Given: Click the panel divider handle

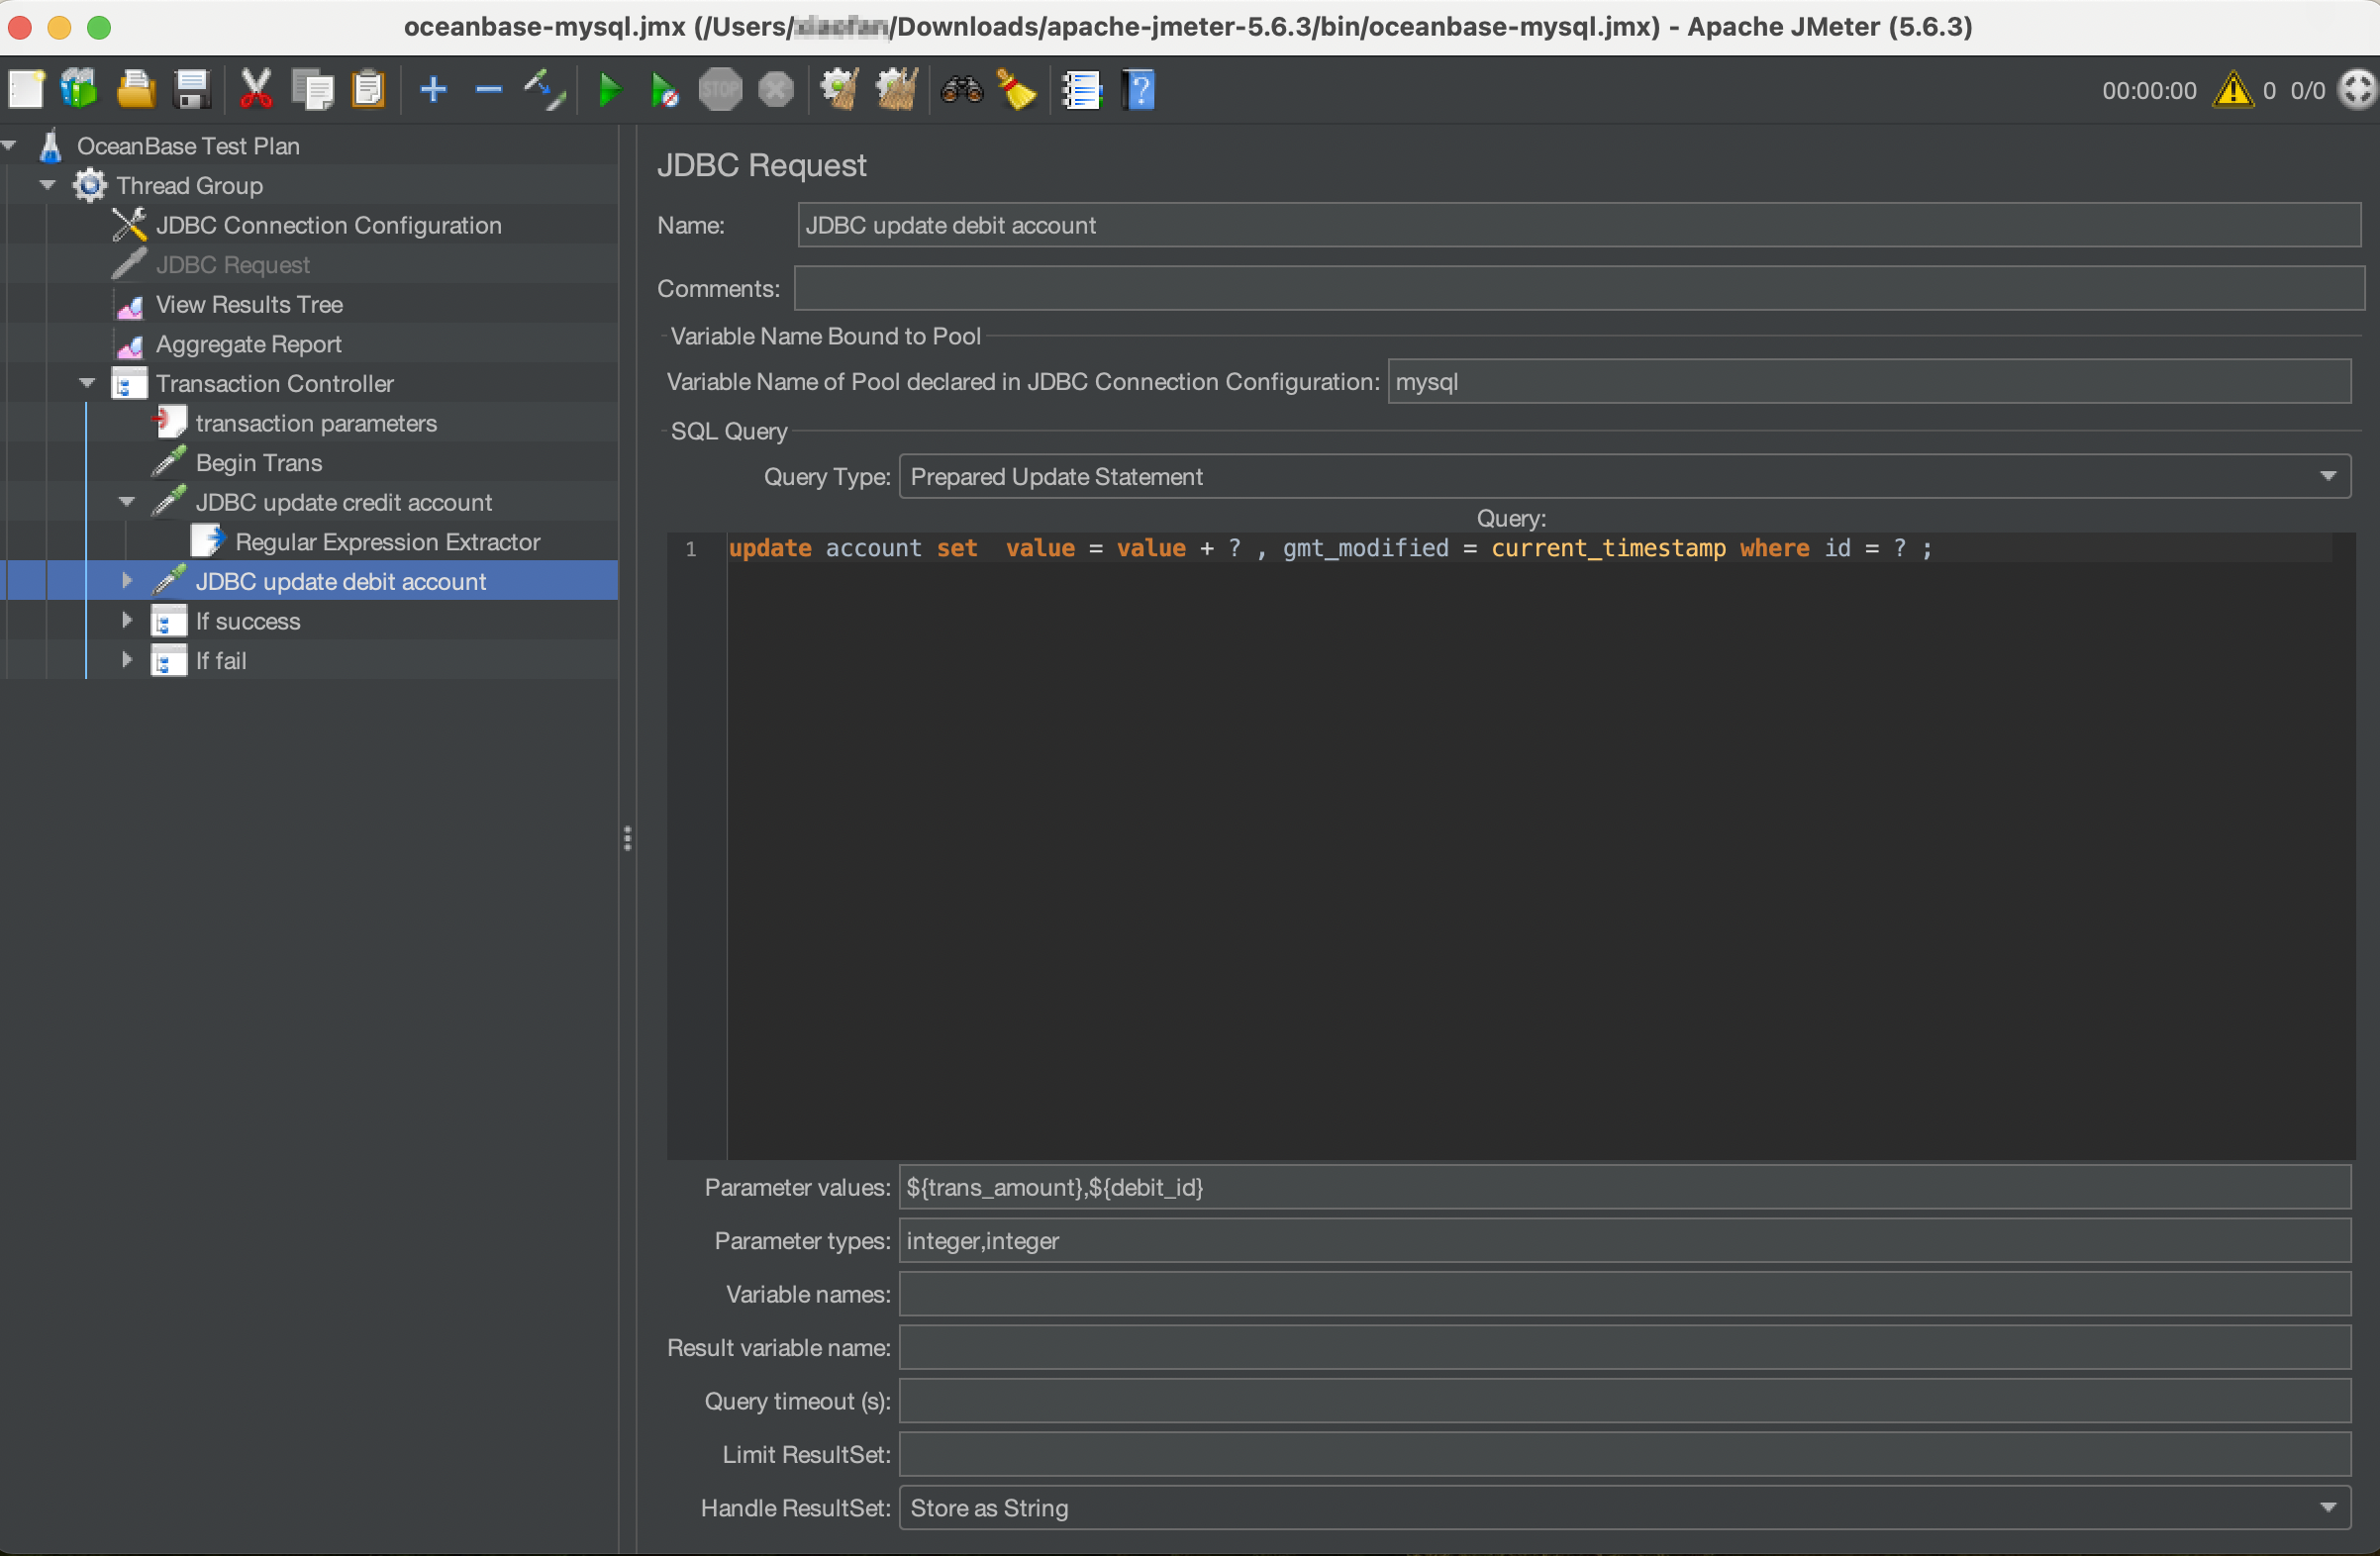Looking at the screenshot, I should pyautogui.click(x=627, y=838).
